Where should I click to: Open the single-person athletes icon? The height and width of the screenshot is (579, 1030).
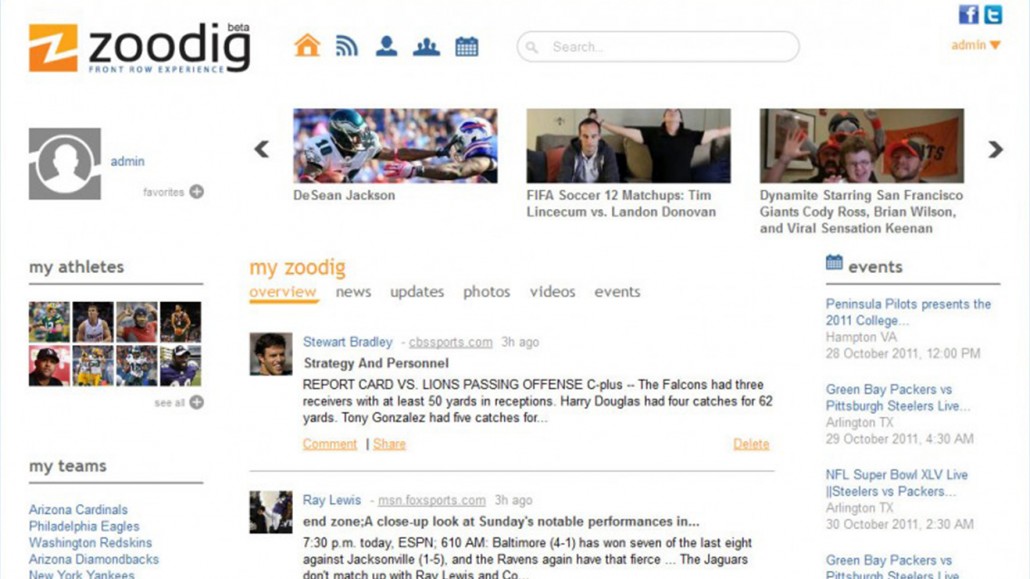coord(386,46)
